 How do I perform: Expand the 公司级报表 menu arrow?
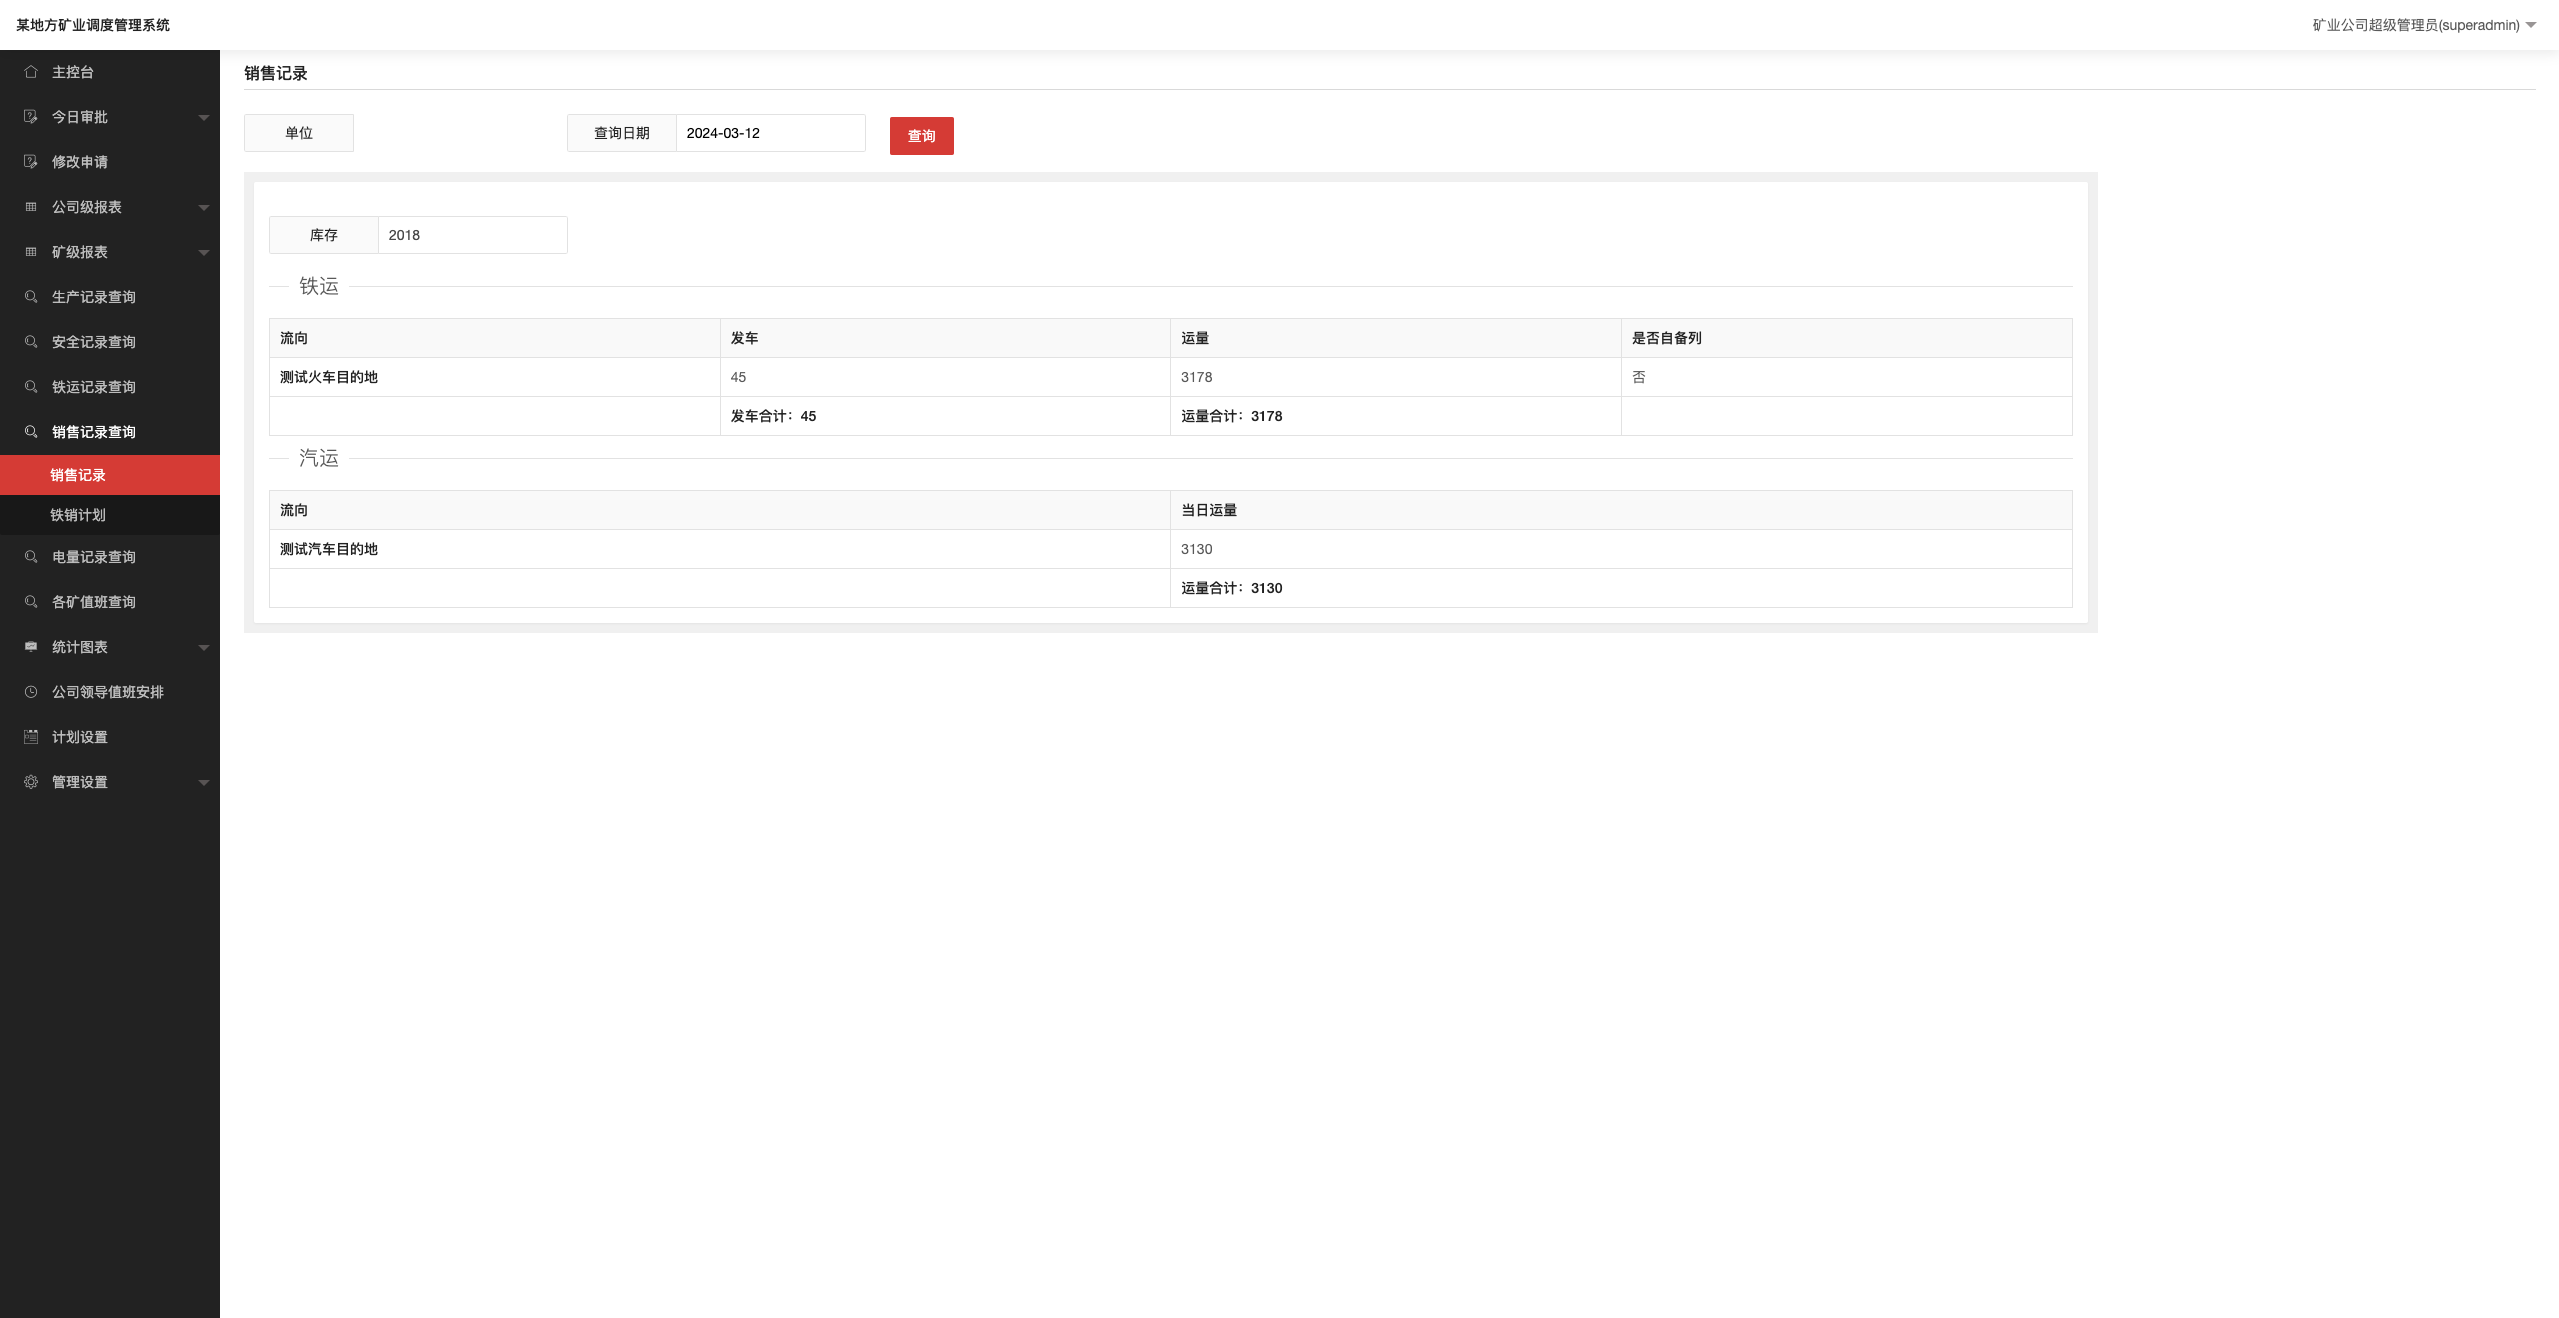click(204, 208)
